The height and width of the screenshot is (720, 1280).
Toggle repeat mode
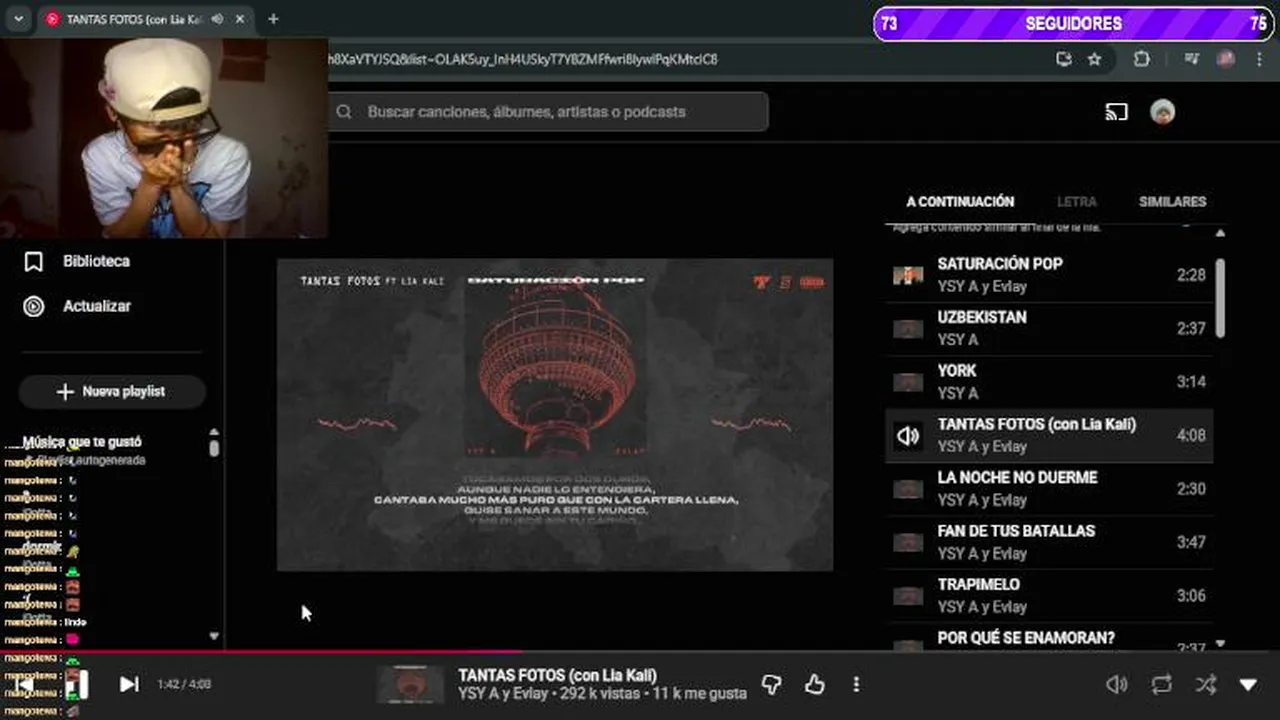coord(1161,684)
